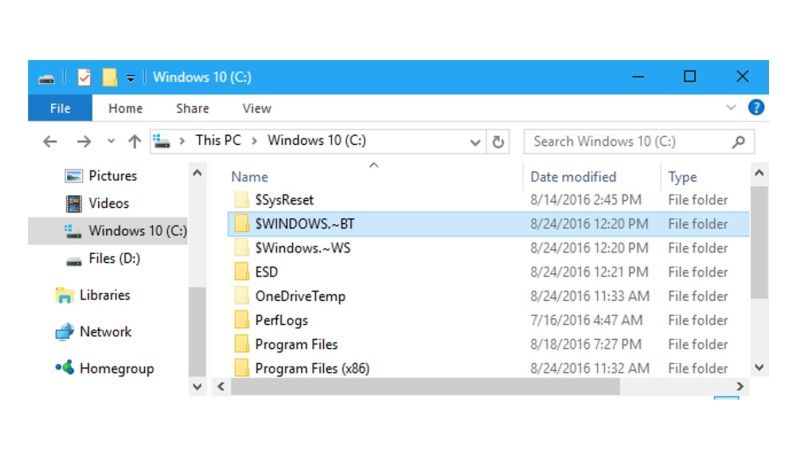Viewport: 800px width, 450px height.
Task: Select the OneDriveTemp folder name
Action: click(x=300, y=296)
